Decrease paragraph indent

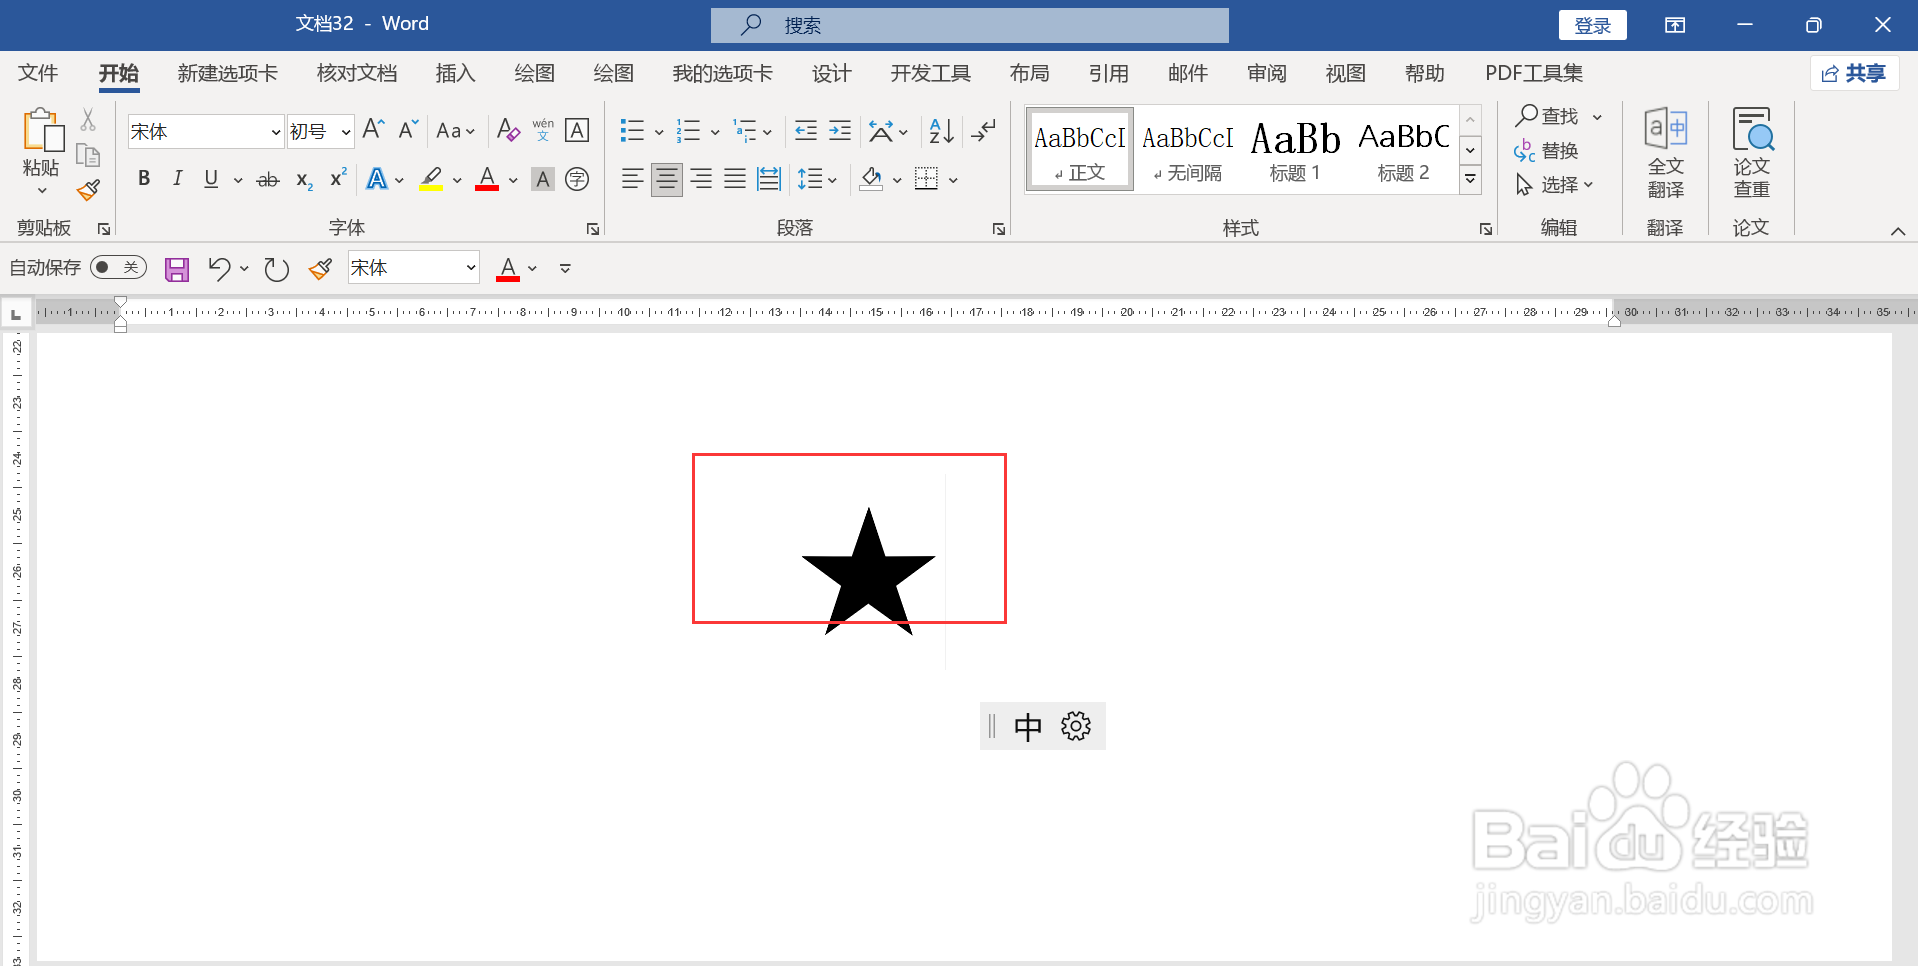[x=805, y=130]
